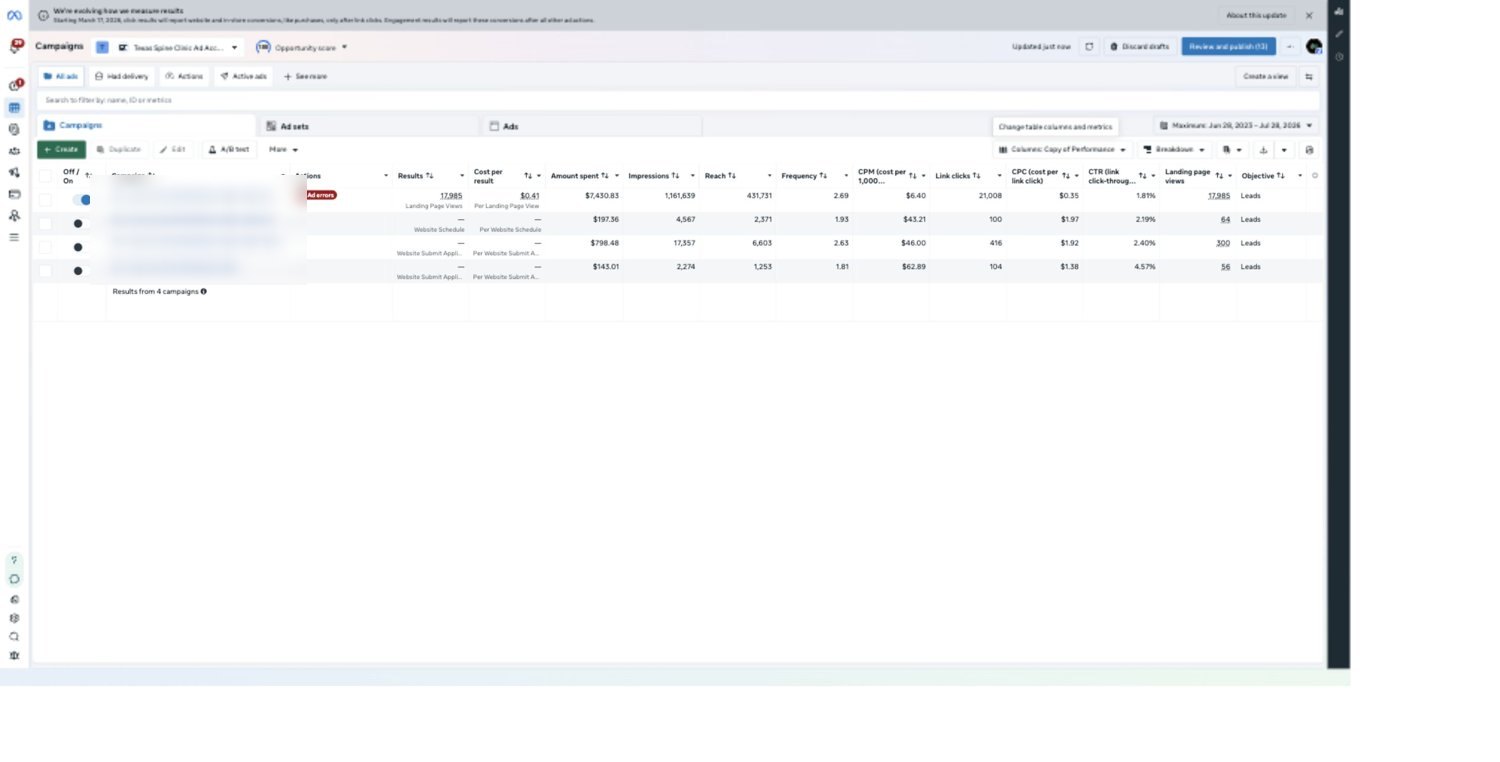Viewport: 1500px width, 762px height.
Task: Toggle the switch on the $197.36 campaign row
Action: pos(79,223)
